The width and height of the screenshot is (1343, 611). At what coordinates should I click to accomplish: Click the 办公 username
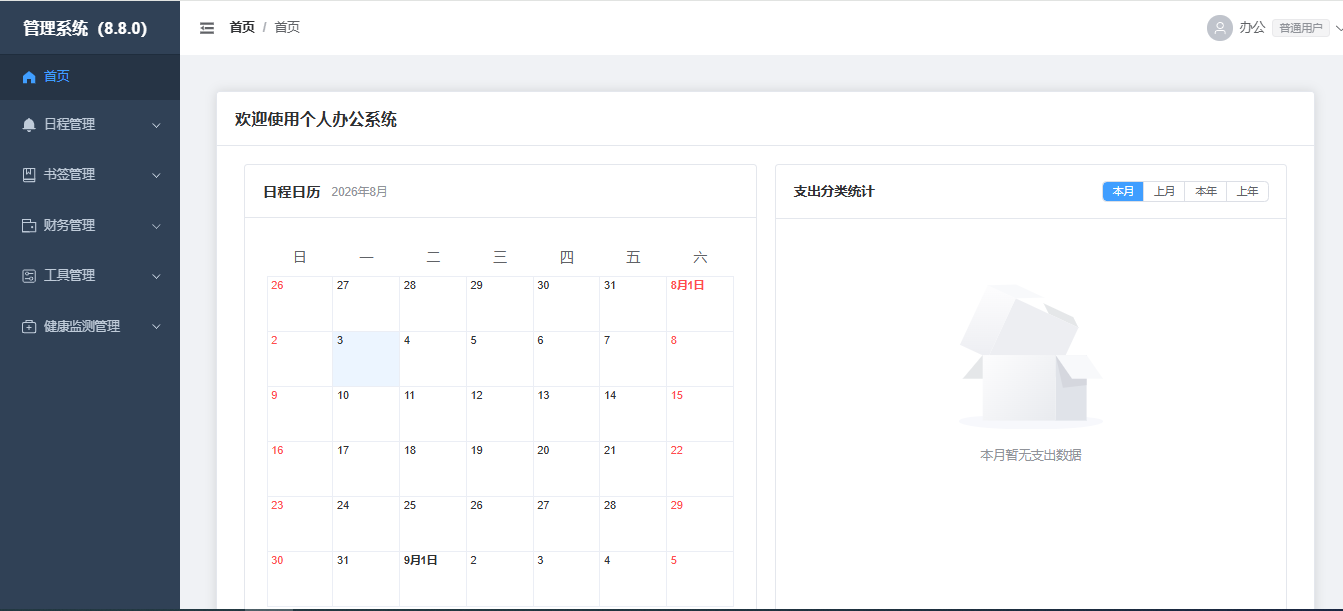(1252, 28)
